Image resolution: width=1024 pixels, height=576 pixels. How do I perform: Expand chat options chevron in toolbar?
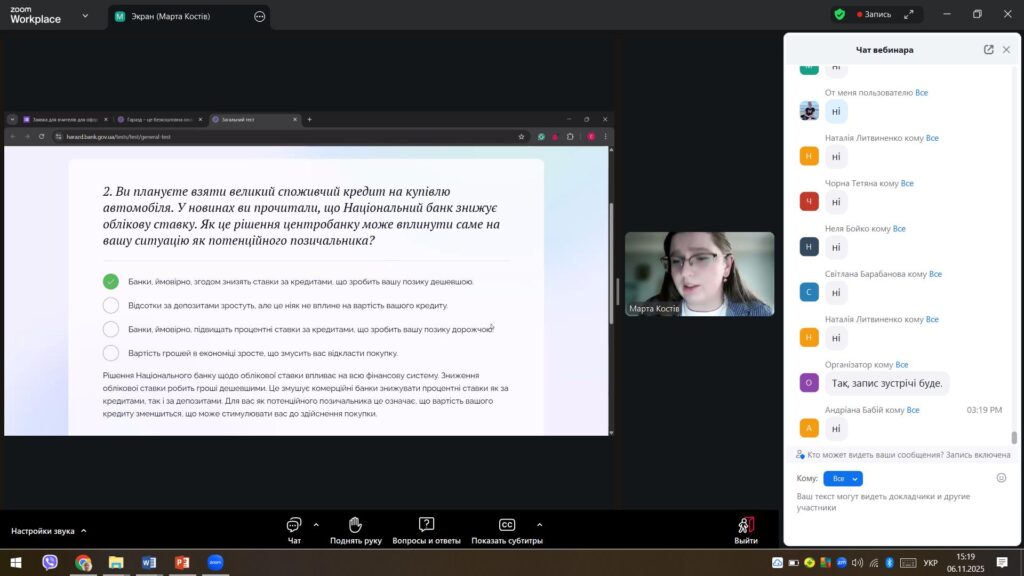(x=316, y=524)
